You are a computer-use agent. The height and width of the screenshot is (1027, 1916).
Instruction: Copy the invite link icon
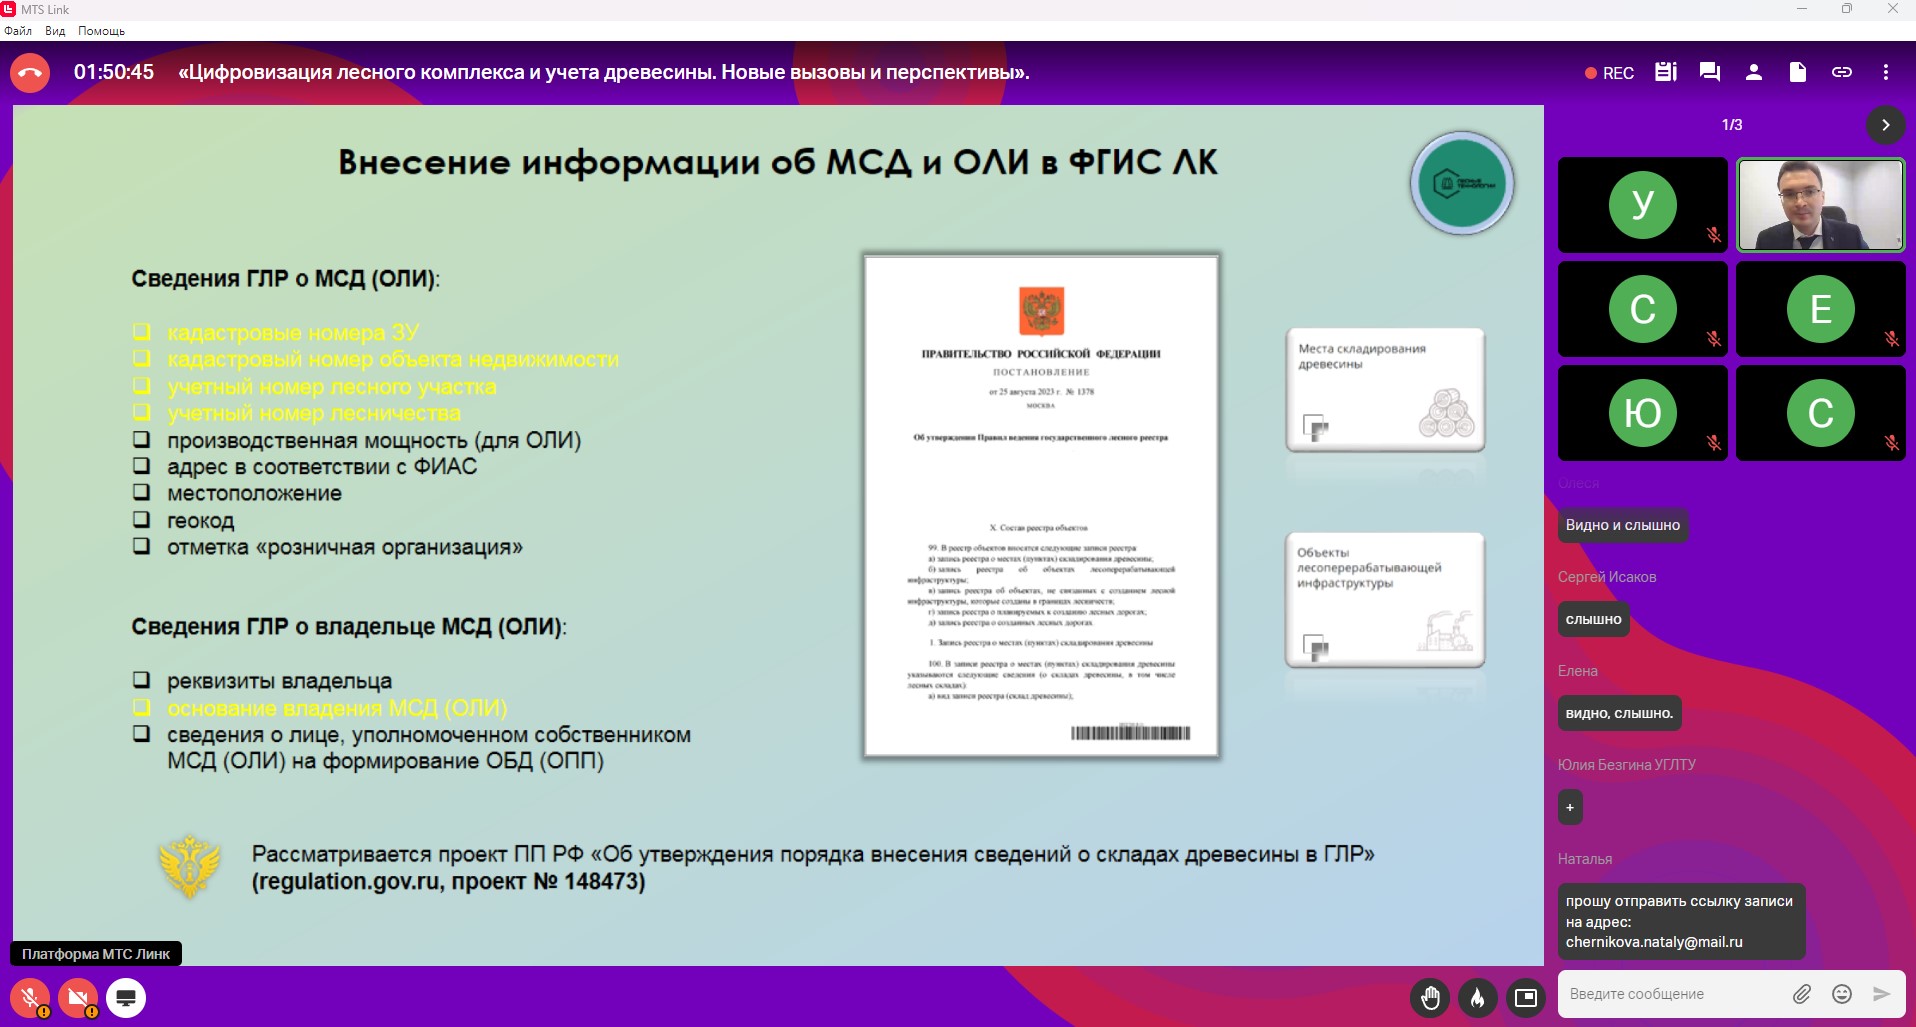(1841, 72)
